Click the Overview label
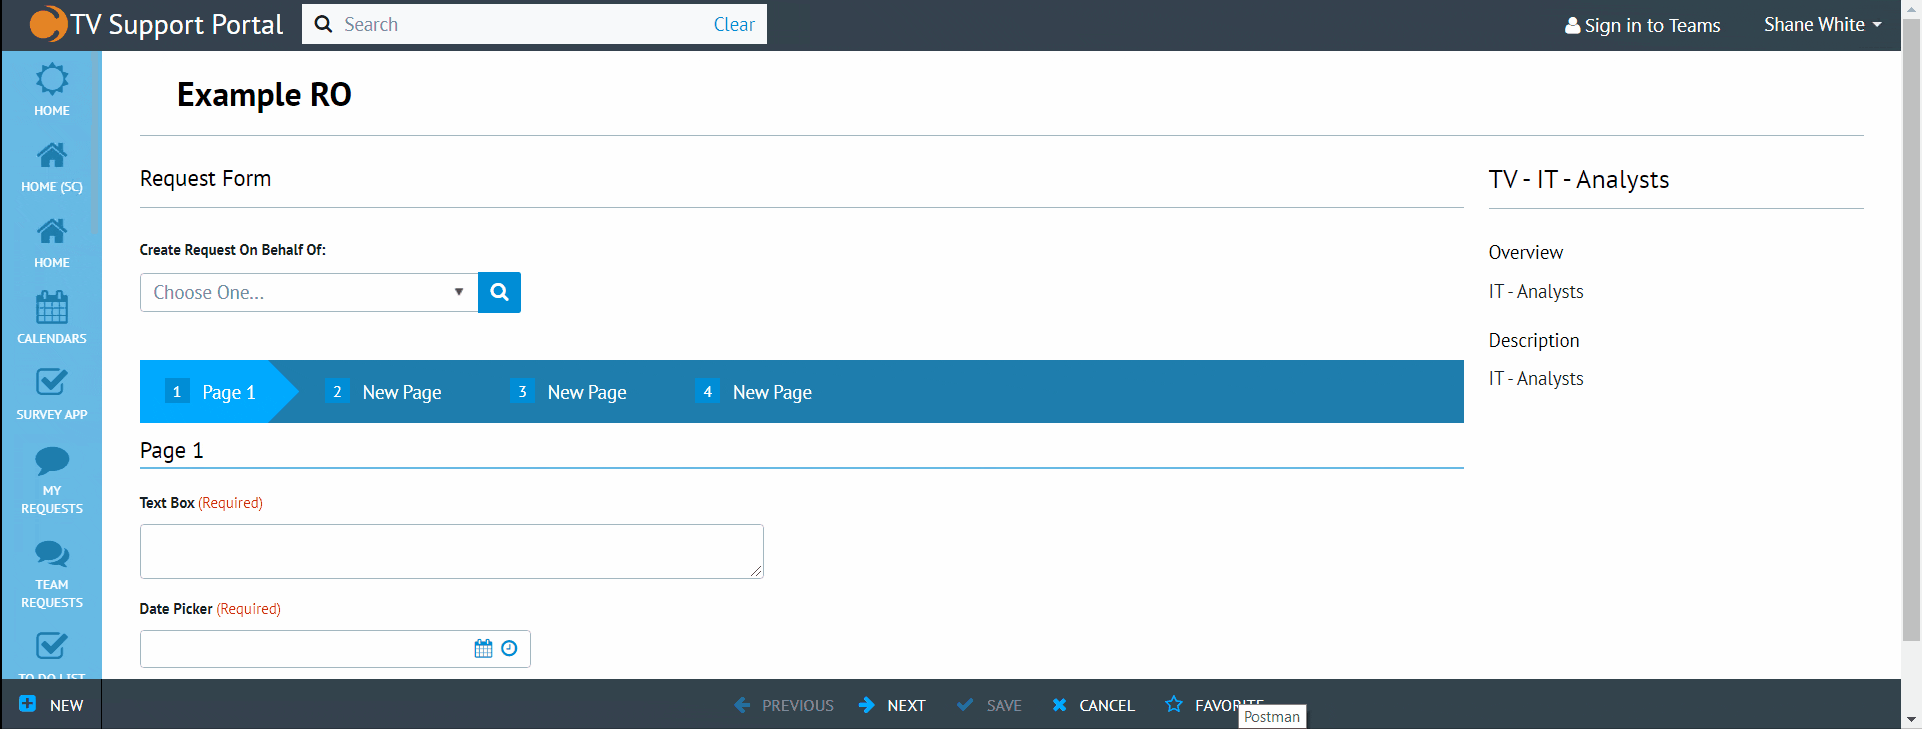Viewport: 1922px width, 729px height. (x=1526, y=252)
